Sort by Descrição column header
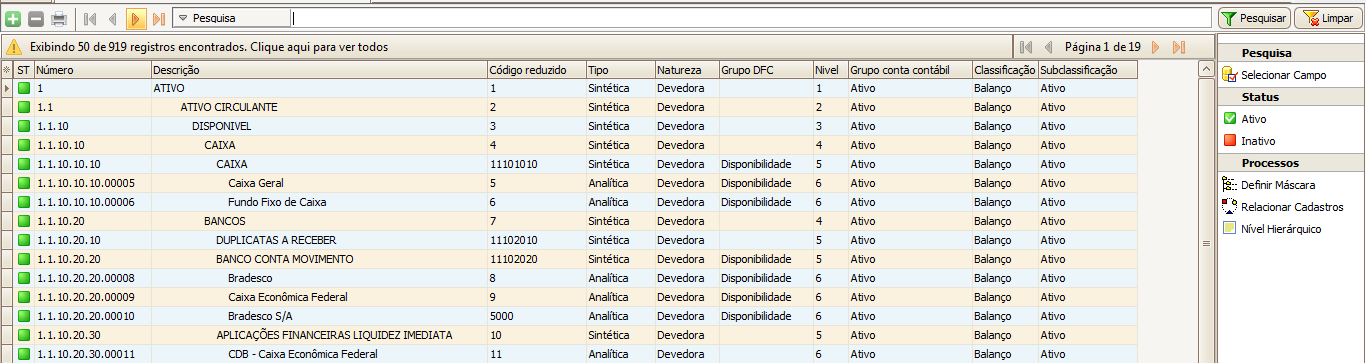 coord(318,70)
